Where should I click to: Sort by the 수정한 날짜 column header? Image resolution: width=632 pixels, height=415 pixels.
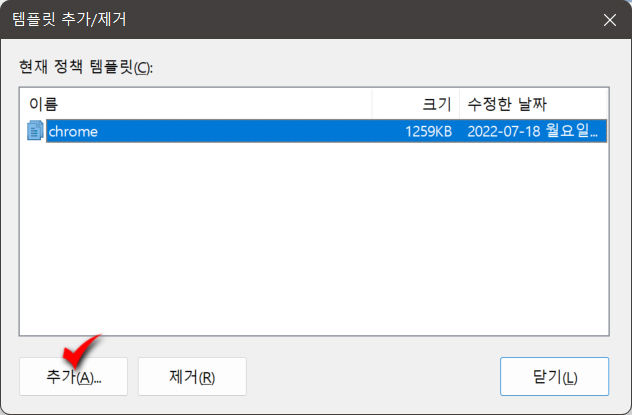tap(534, 104)
